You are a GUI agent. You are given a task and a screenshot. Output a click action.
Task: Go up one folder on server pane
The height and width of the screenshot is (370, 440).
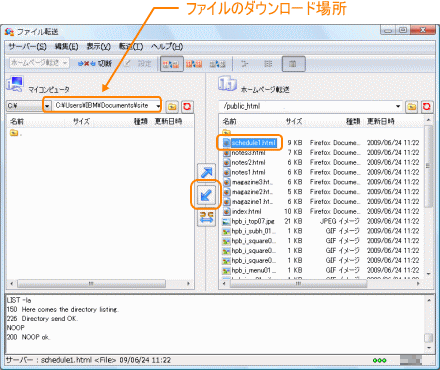tap(412, 107)
